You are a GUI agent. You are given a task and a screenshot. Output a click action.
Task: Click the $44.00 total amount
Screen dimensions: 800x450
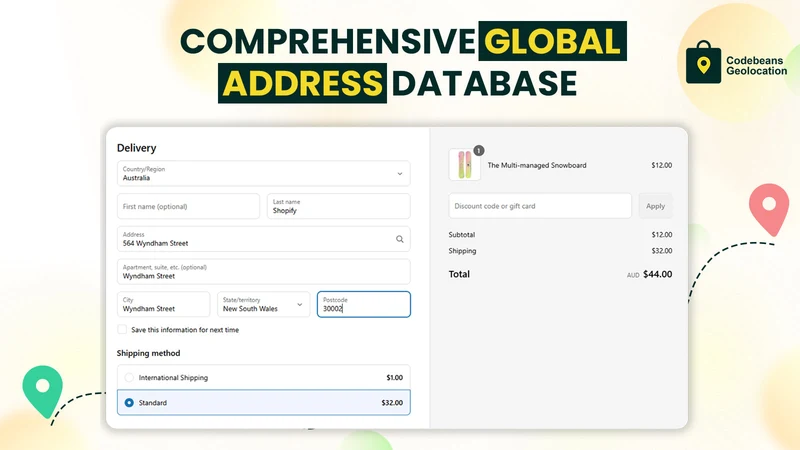tap(657, 274)
